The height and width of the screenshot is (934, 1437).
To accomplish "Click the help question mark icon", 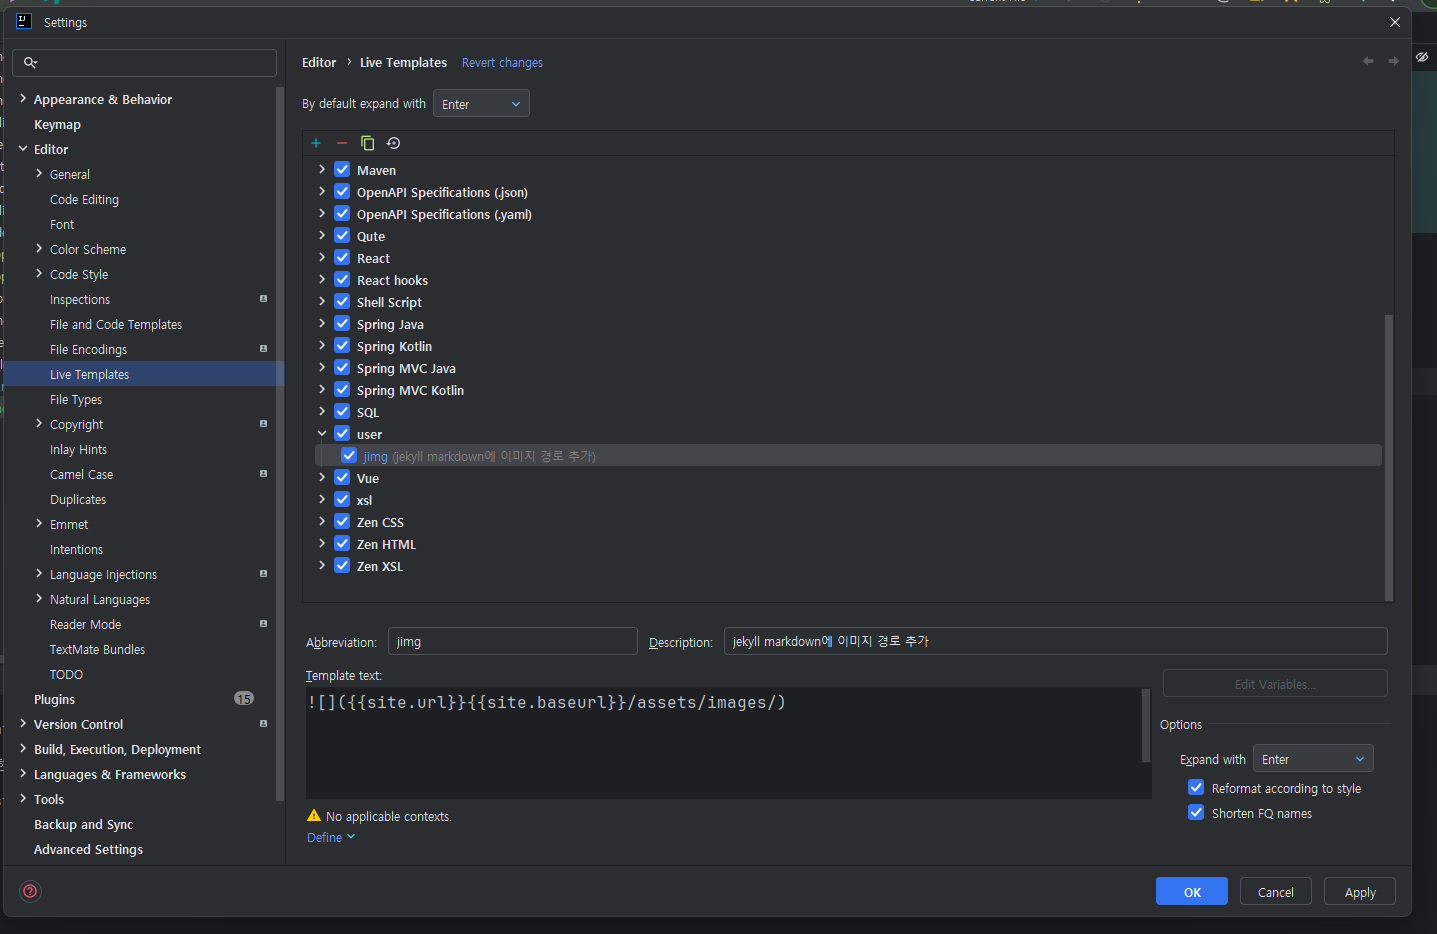I will point(31,891).
